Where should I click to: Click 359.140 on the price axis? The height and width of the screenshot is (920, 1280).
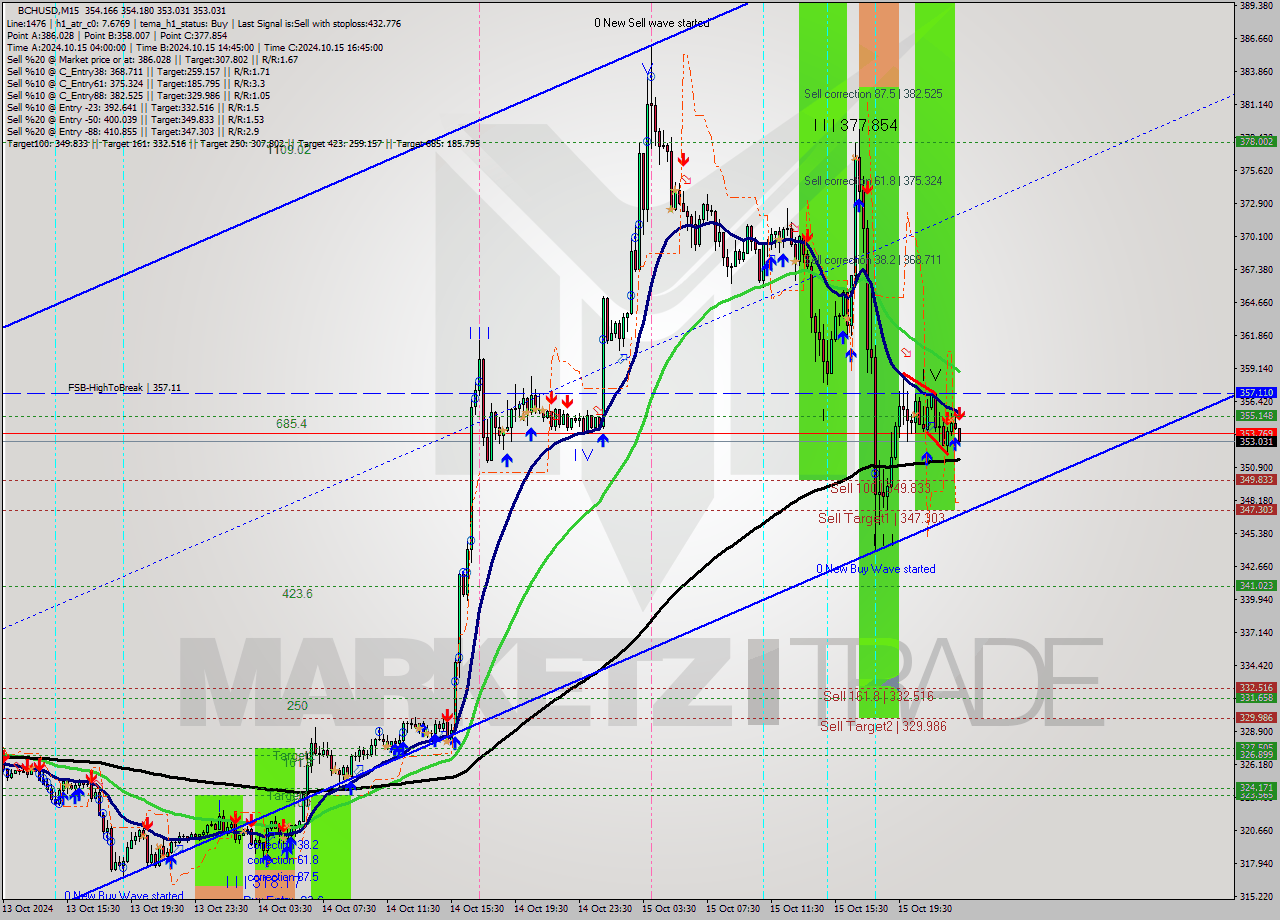tap(1256, 369)
